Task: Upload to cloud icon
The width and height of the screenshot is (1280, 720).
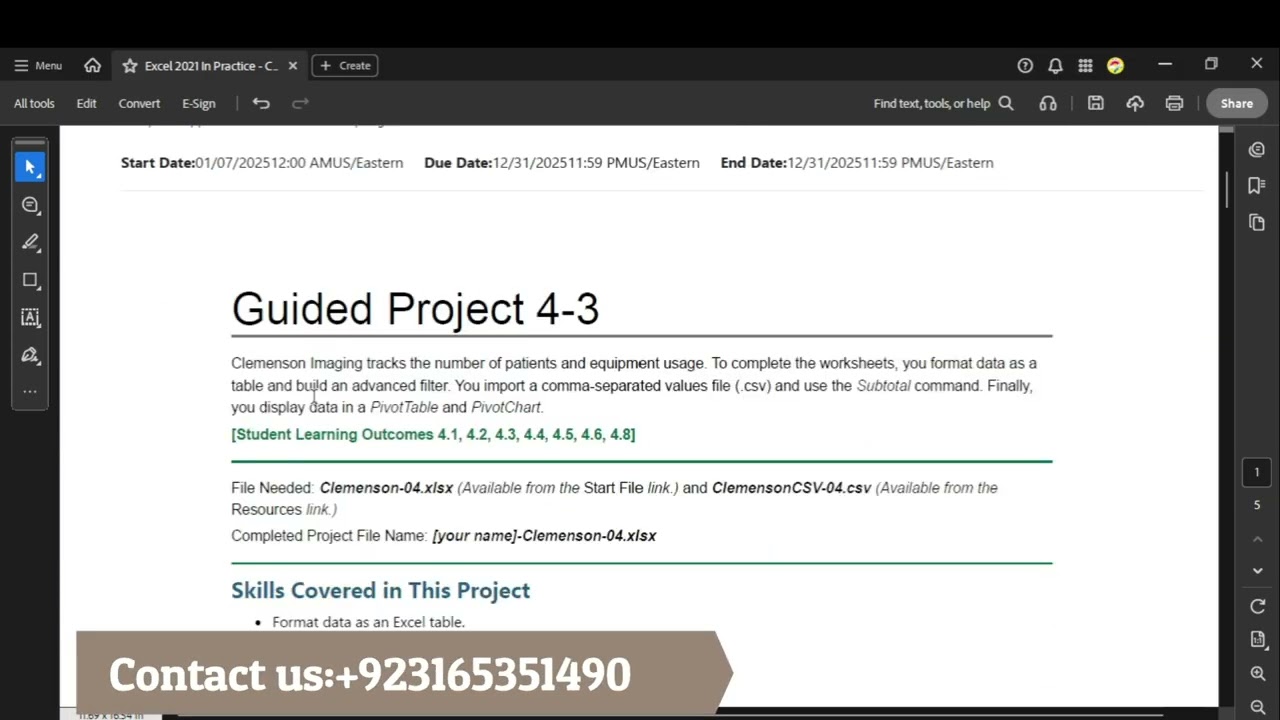Action: pos(1135,103)
